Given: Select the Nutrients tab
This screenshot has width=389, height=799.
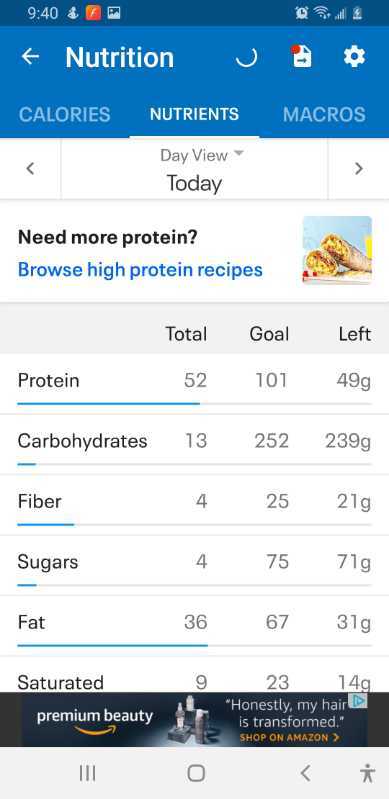Looking at the screenshot, I should [x=194, y=114].
